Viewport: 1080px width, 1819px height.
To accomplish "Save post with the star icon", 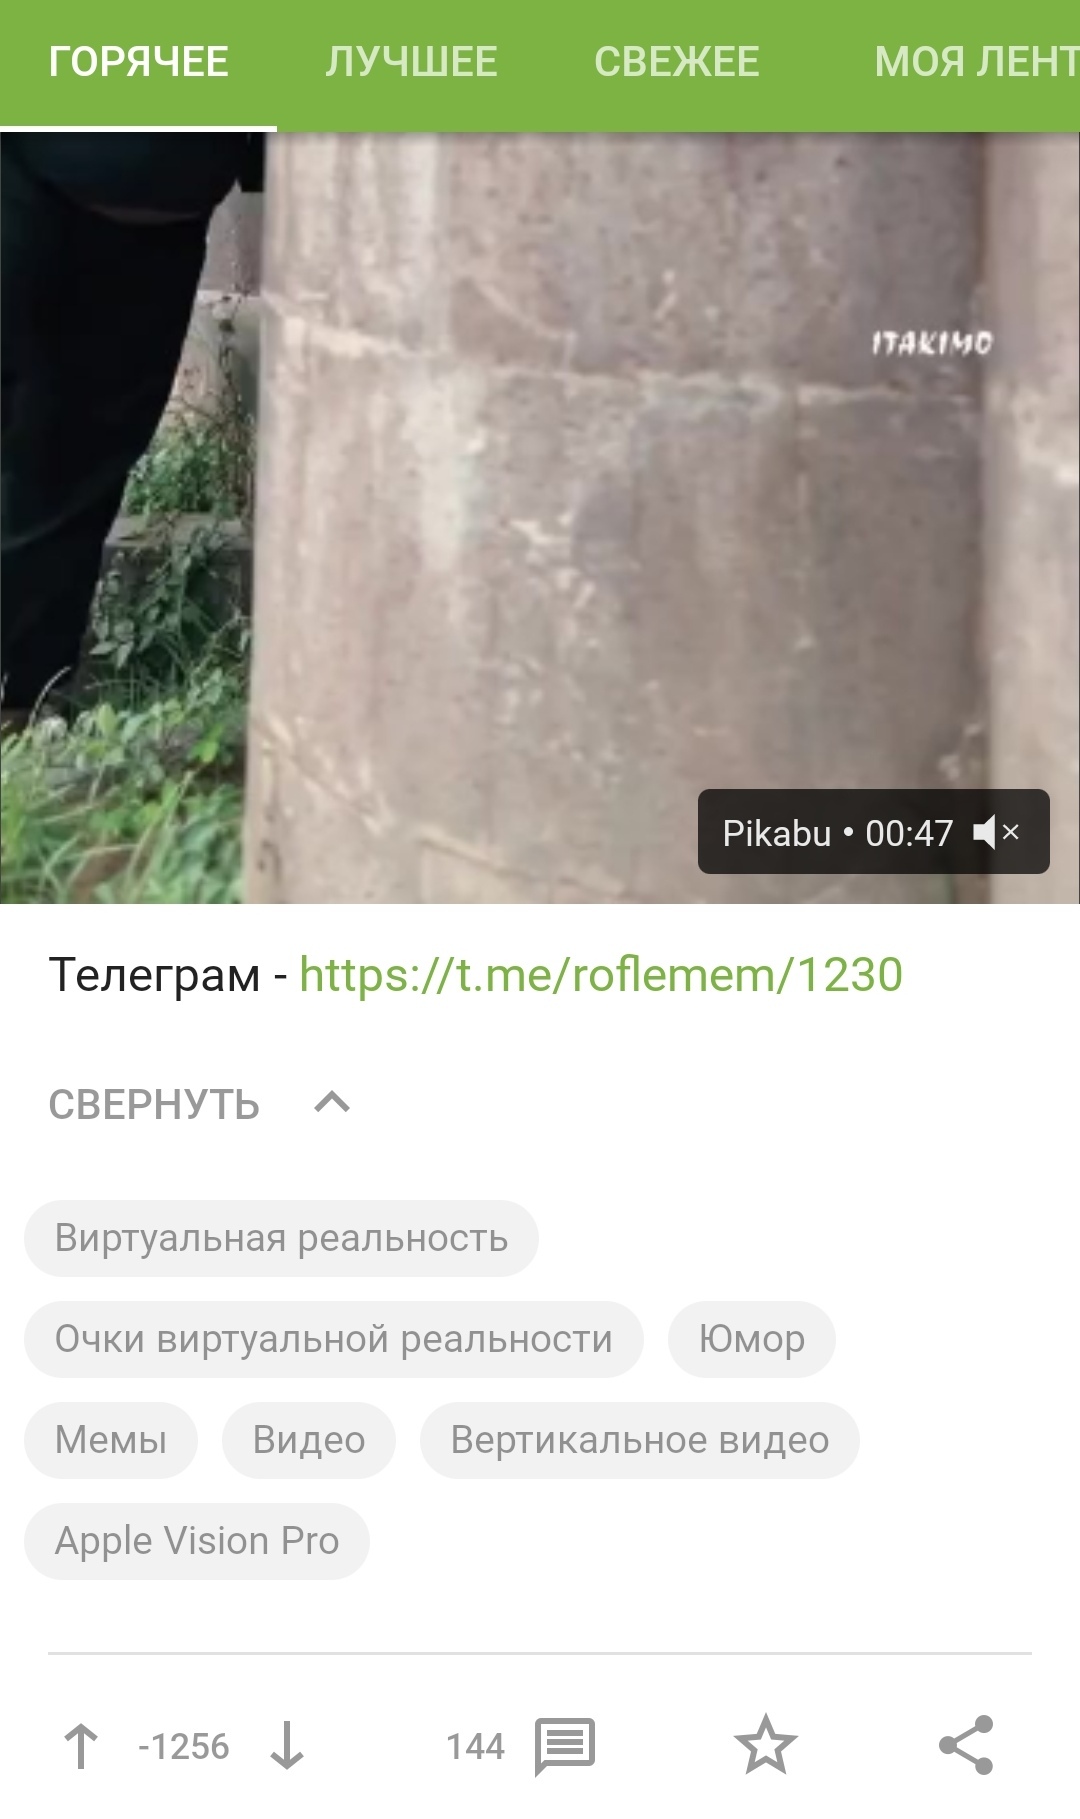I will tap(766, 1745).
